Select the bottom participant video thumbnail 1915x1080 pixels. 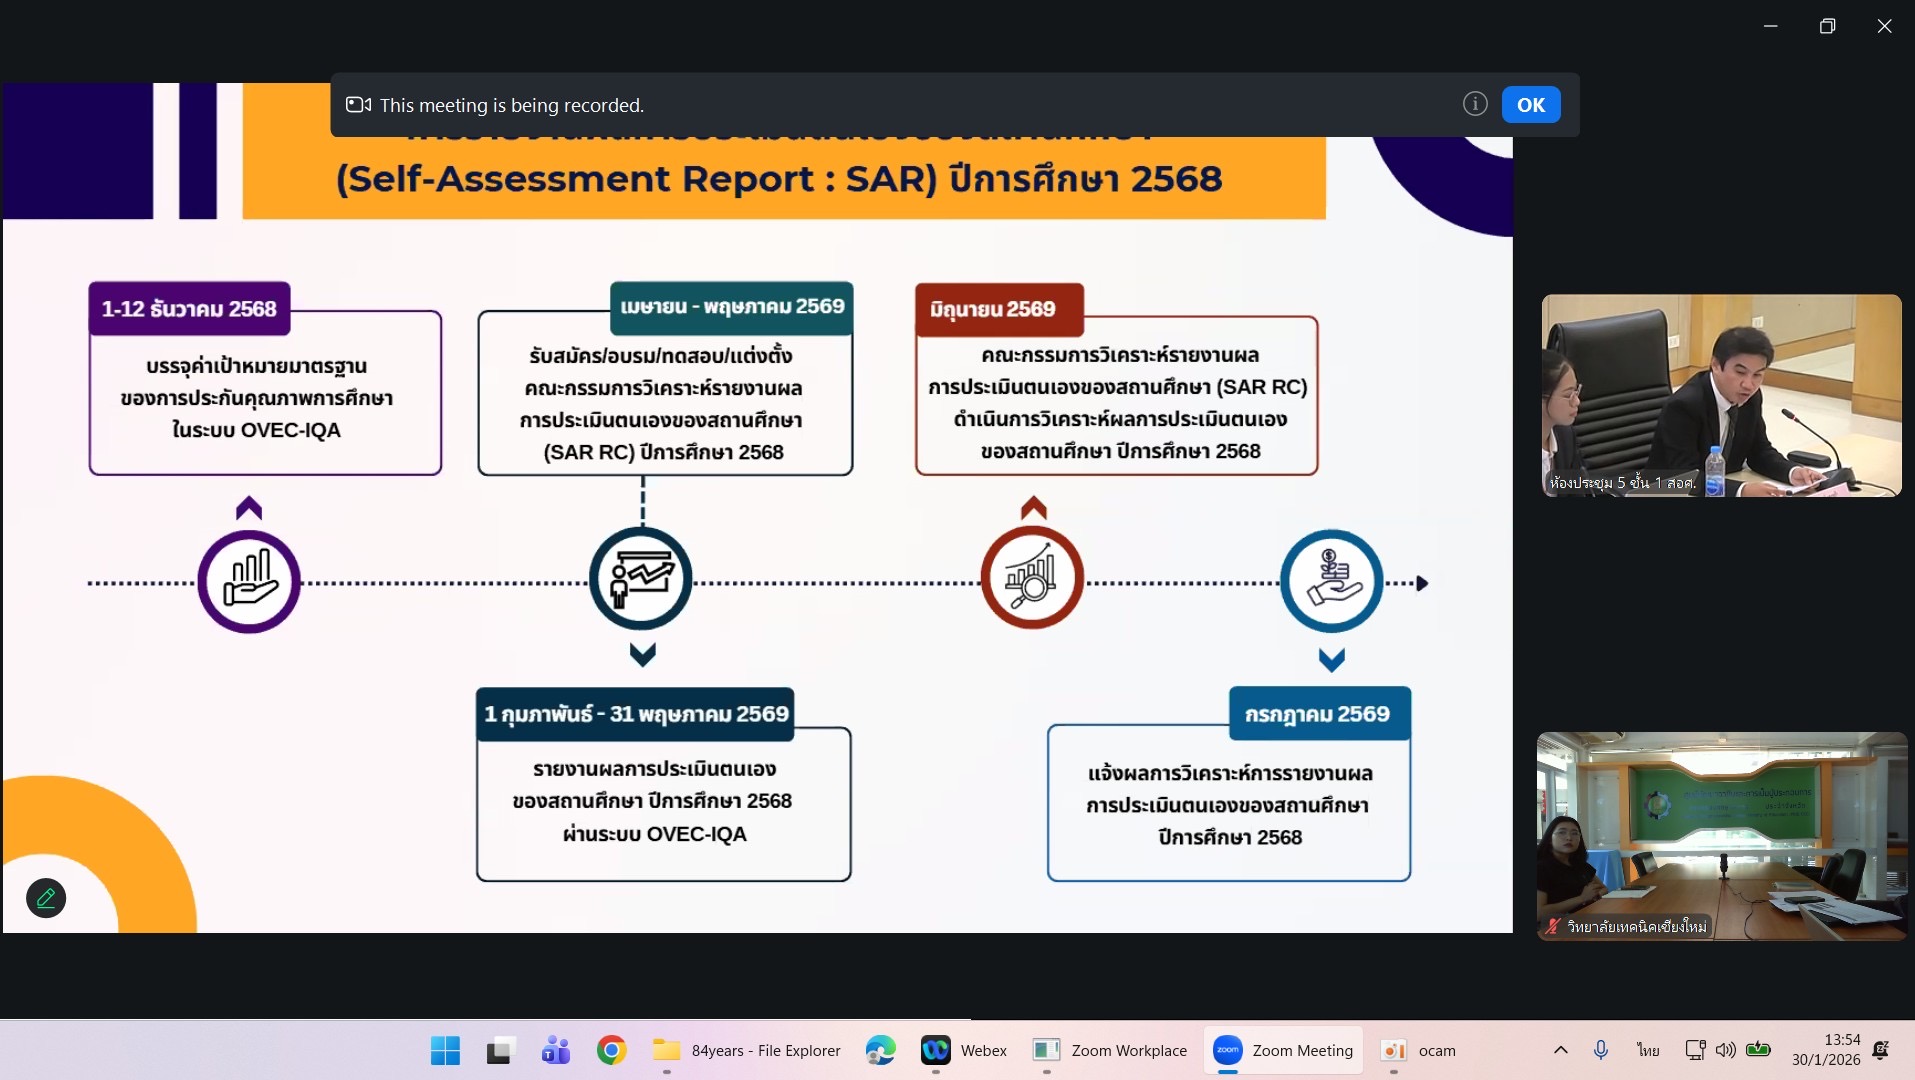pos(1720,835)
